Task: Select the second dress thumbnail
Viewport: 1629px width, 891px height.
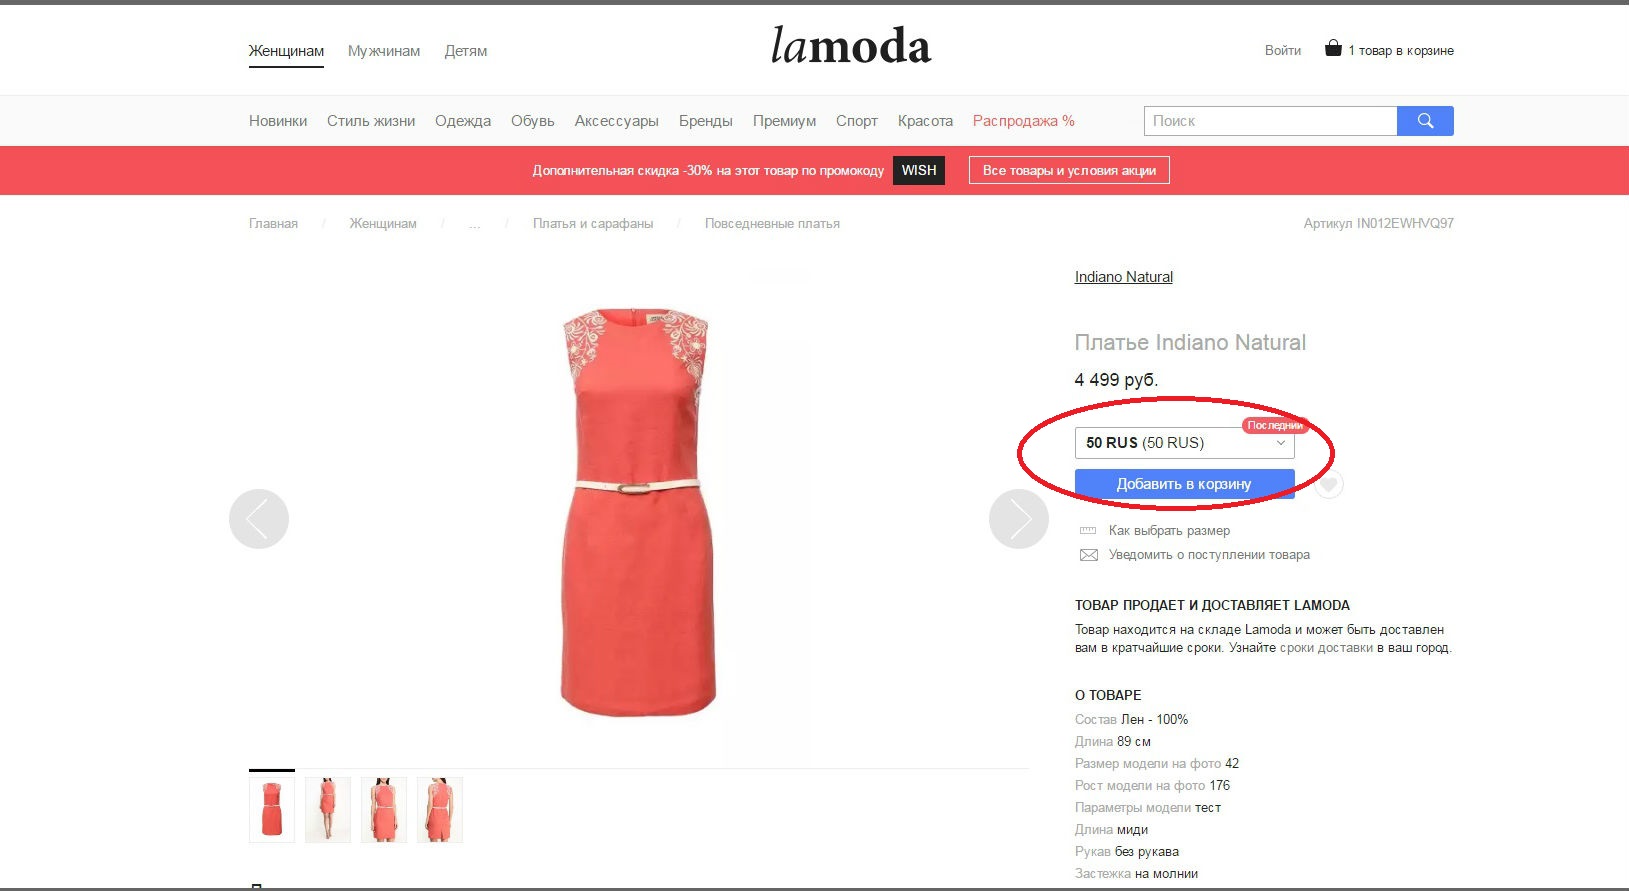Action: (328, 810)
